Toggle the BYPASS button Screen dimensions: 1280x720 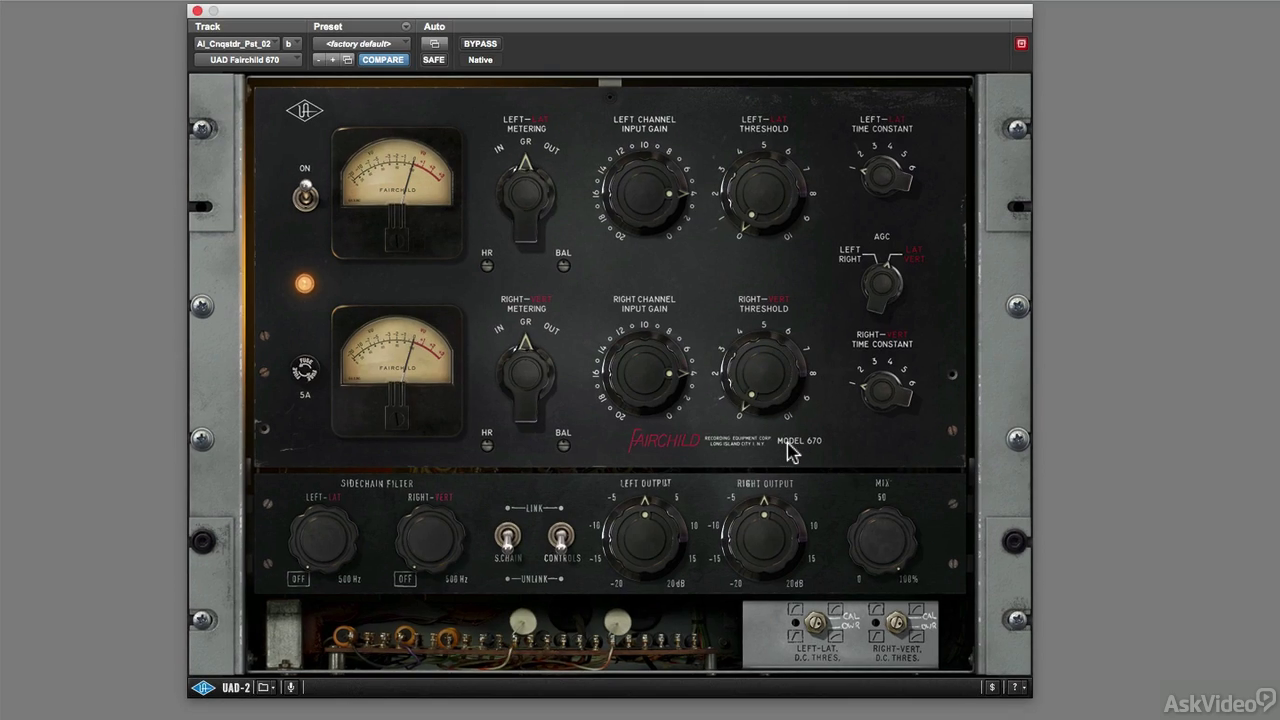(x=480, y=44)
